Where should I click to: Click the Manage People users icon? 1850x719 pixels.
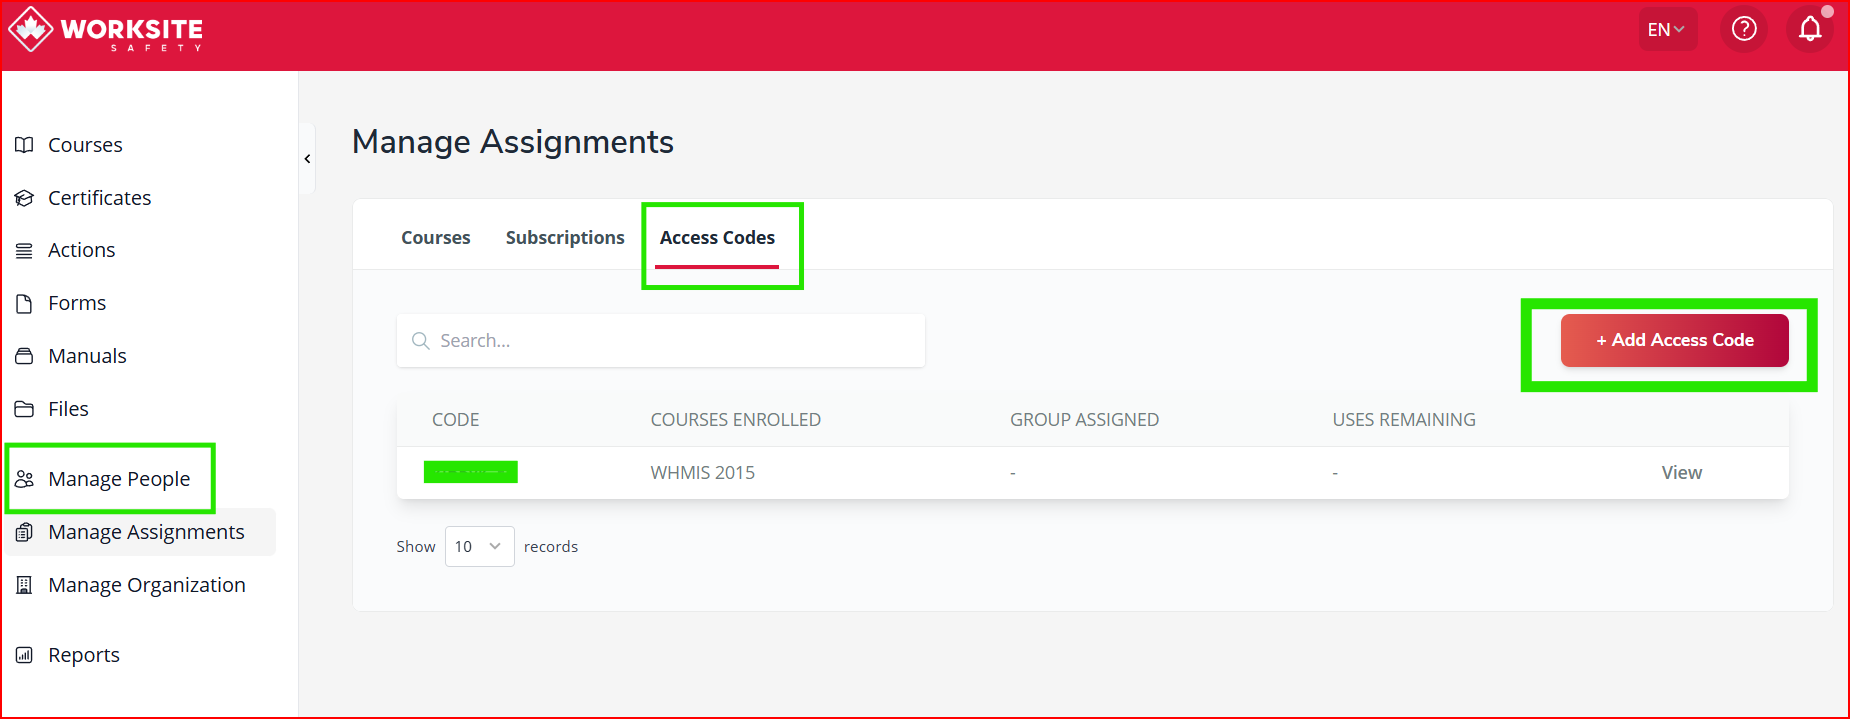(x=24, y=479)
